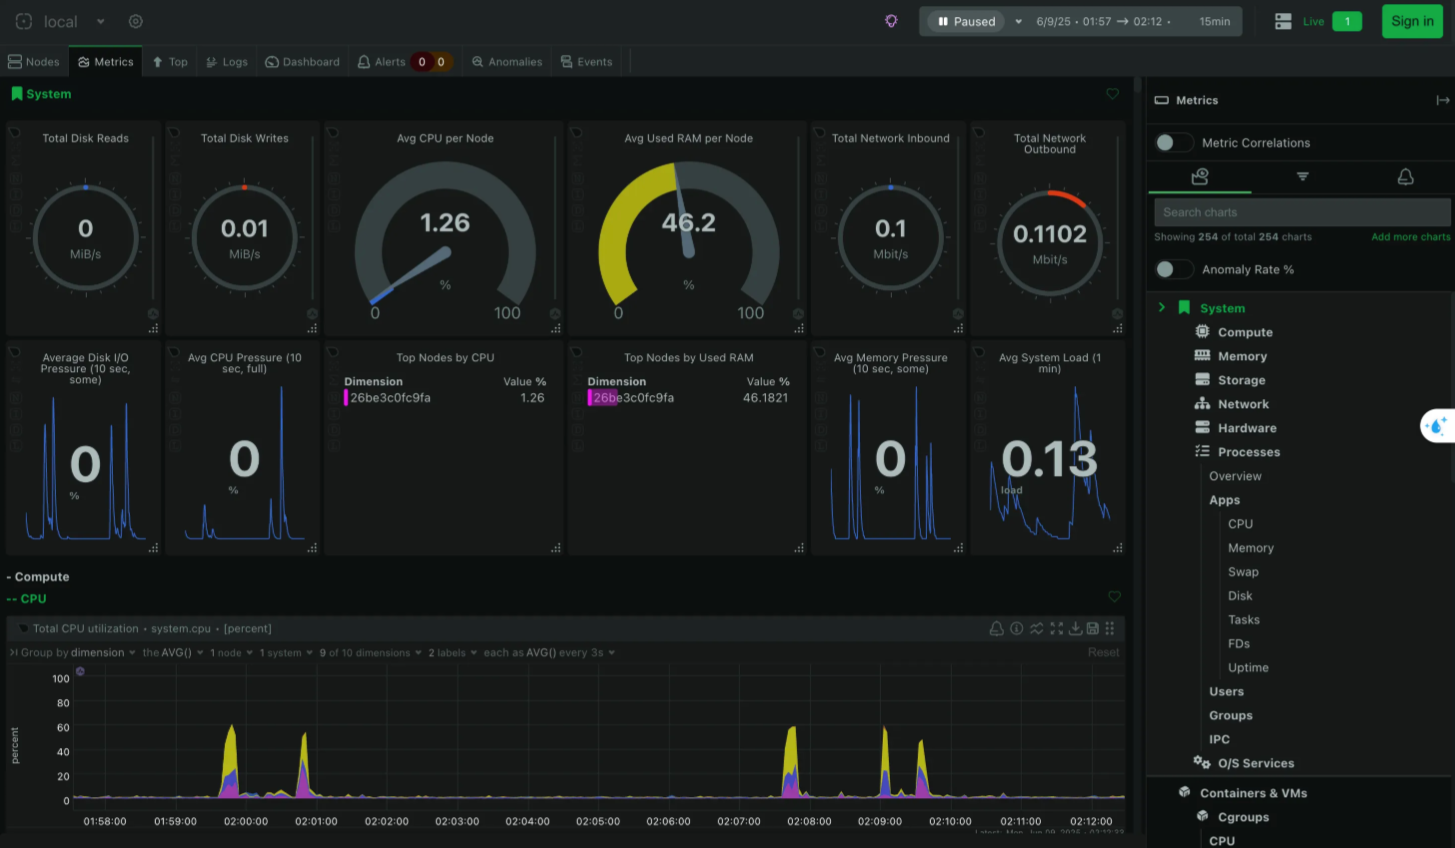1455x848 pixels.
Task: Click the Sign in button
Action: point(1412,21)
